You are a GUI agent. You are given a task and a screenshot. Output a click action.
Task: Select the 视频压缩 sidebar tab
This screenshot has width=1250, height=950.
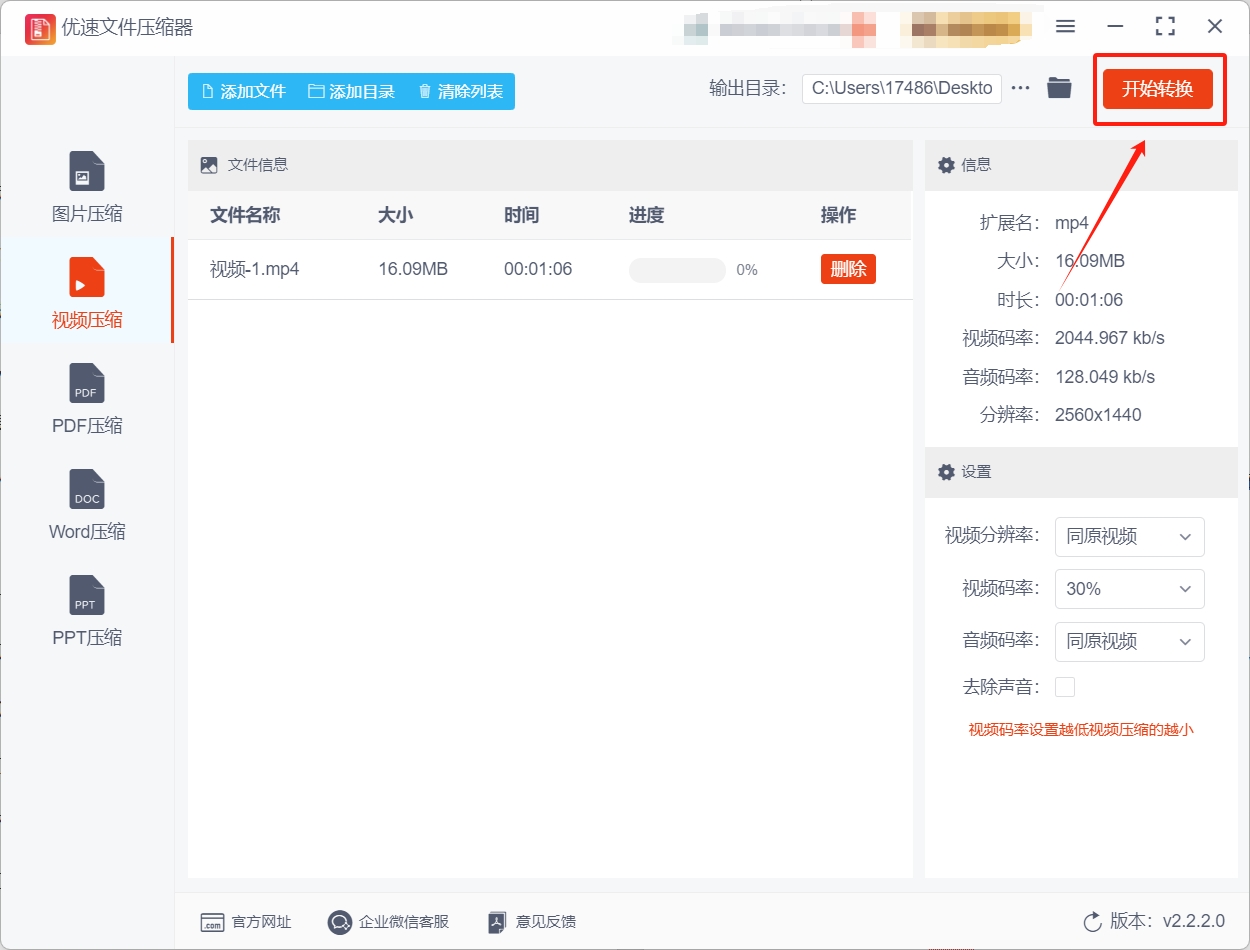click(x=86, y=291)
